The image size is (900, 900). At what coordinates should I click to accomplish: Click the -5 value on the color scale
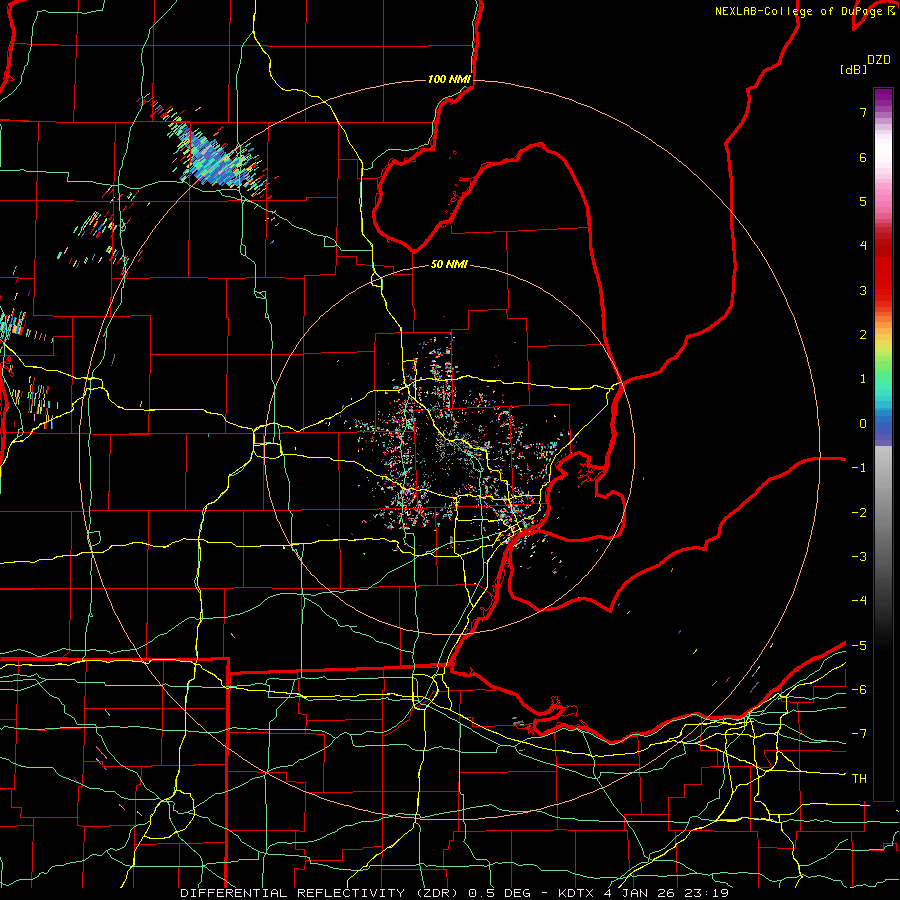click(x=859, y=646)
